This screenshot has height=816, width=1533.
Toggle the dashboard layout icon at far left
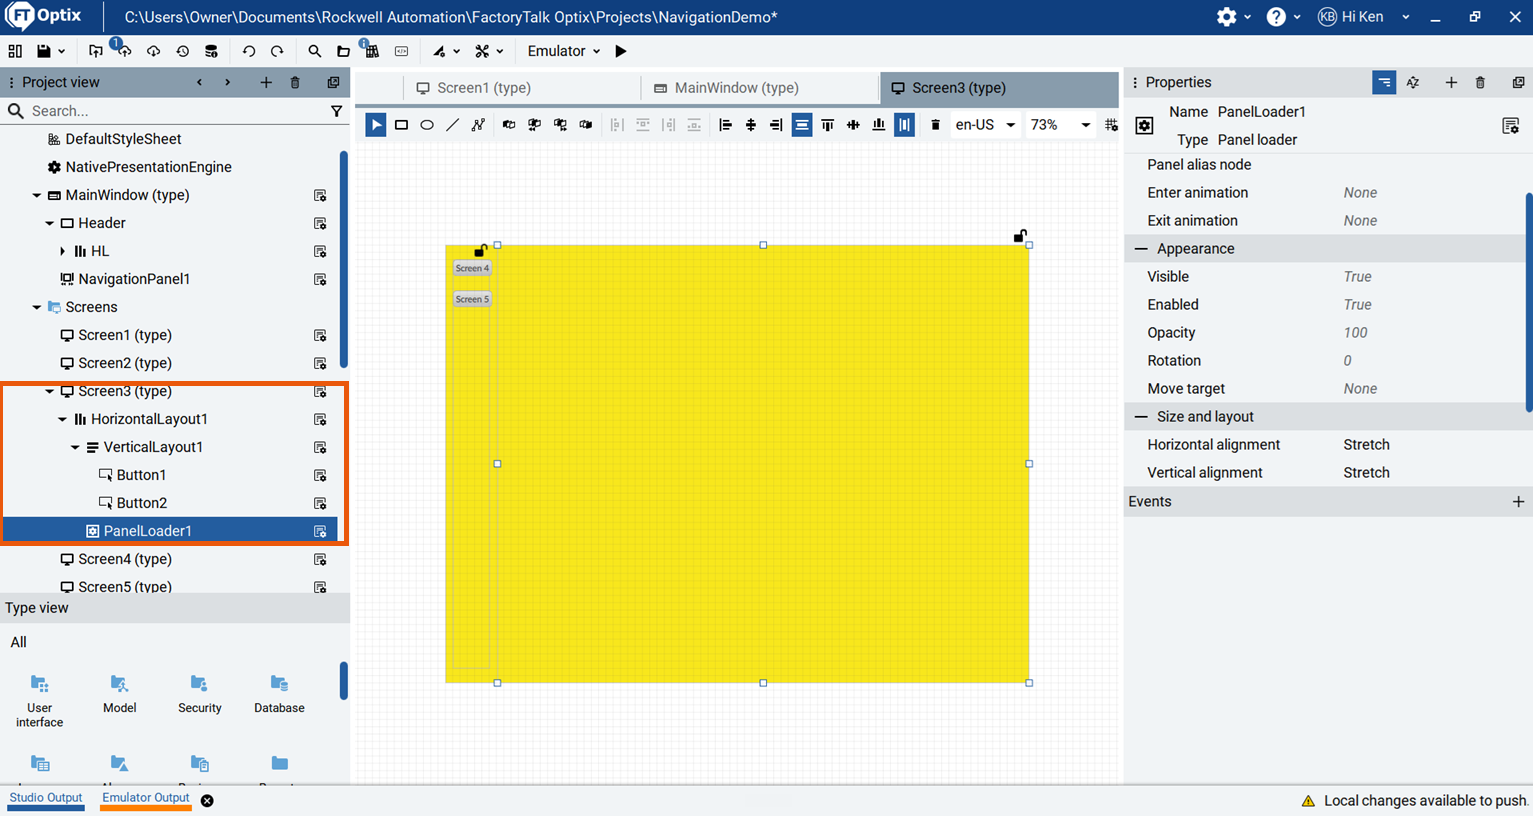pos(15,51)
